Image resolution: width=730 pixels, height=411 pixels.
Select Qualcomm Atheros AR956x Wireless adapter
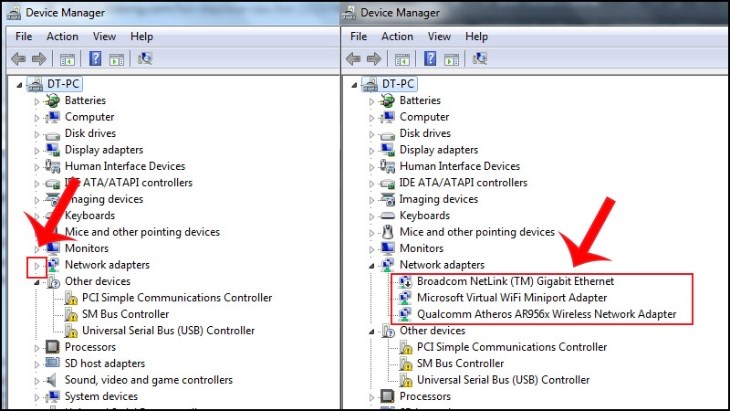546,314
